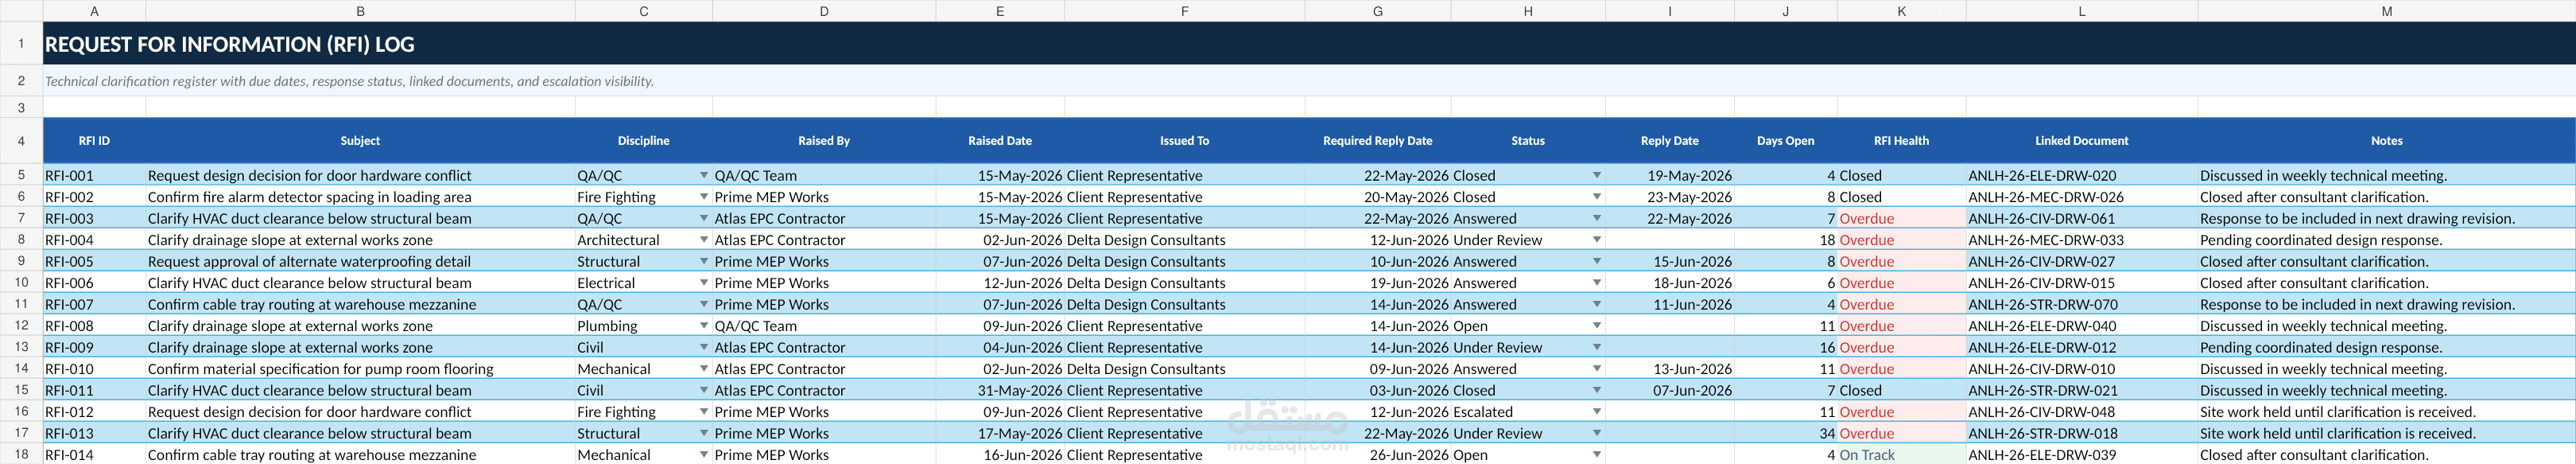This screenshot has height=464, width=2576.
Task: Select row 4 header
Action: [x=21, y=141]
